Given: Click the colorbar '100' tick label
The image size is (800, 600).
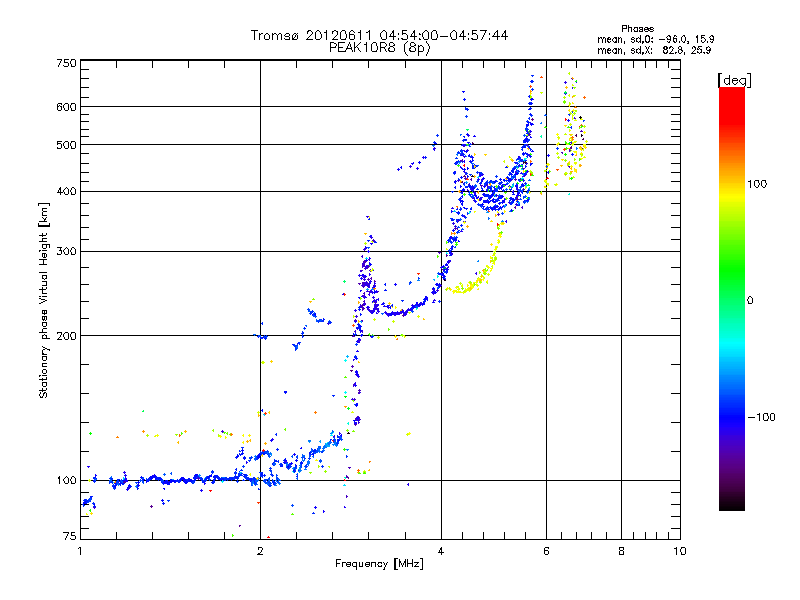Looking at the screenshot, I should tap(757, 184).
